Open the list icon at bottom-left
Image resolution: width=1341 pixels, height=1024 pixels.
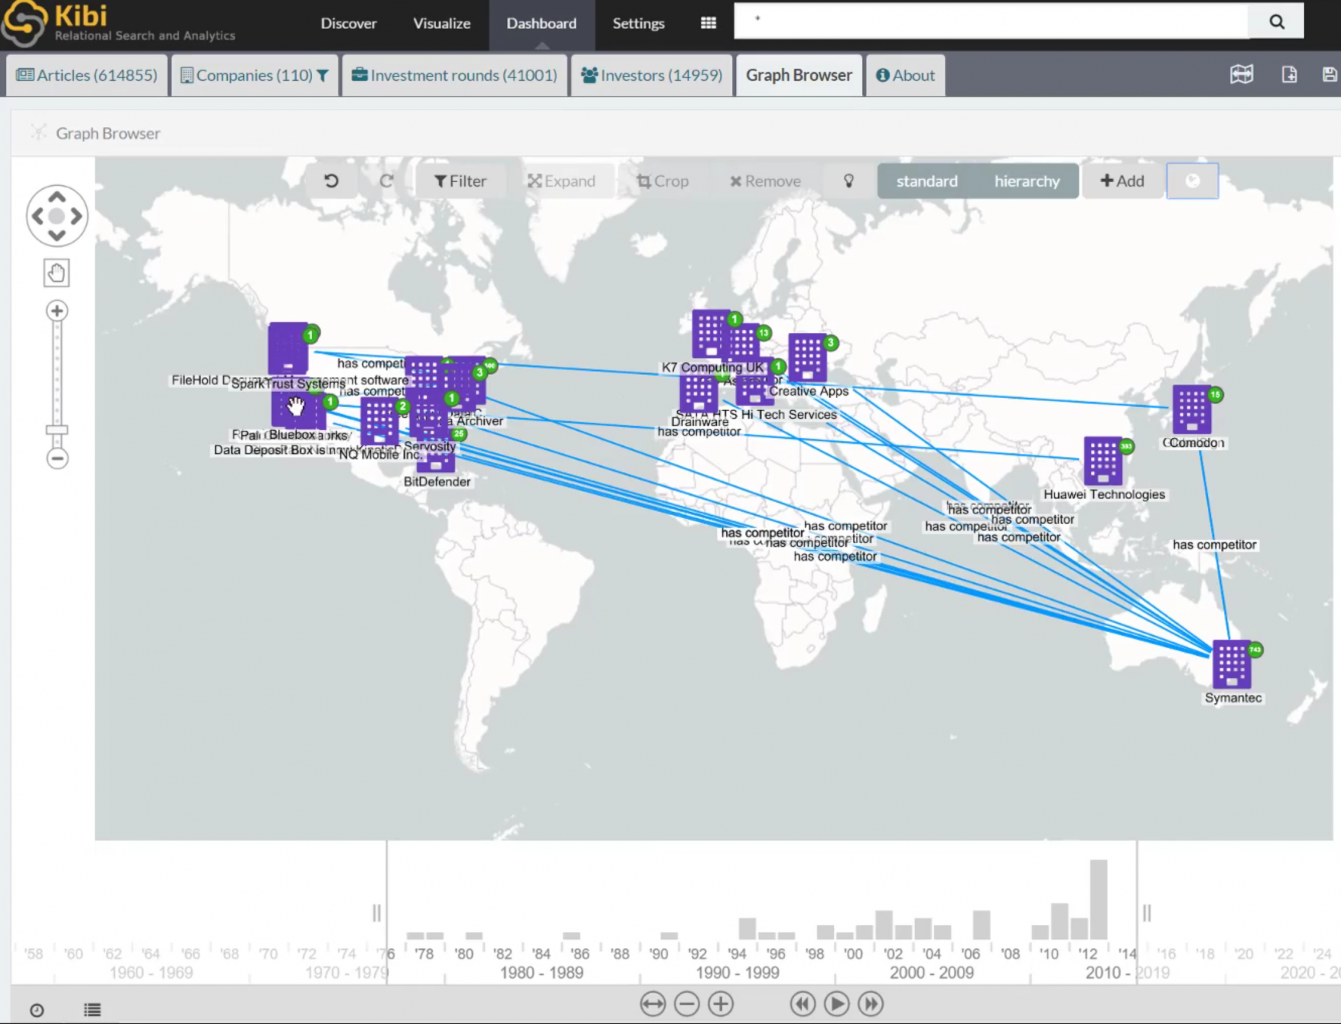coord(92,1010)
